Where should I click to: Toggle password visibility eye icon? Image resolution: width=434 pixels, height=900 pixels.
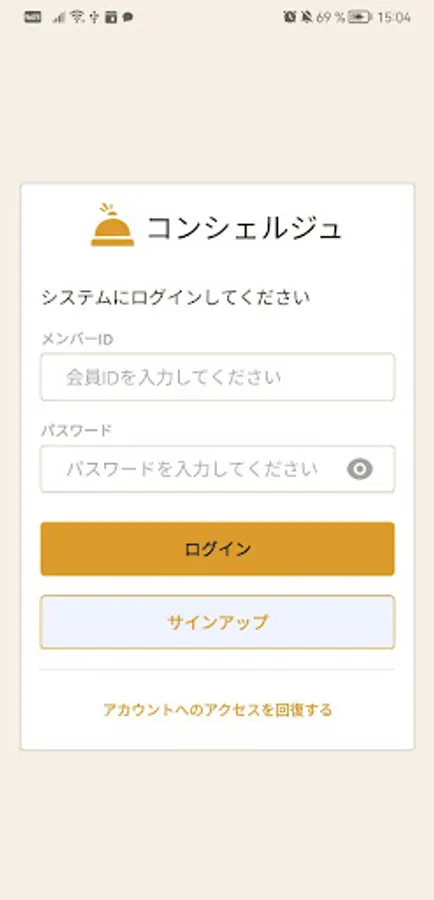(360, 470)
